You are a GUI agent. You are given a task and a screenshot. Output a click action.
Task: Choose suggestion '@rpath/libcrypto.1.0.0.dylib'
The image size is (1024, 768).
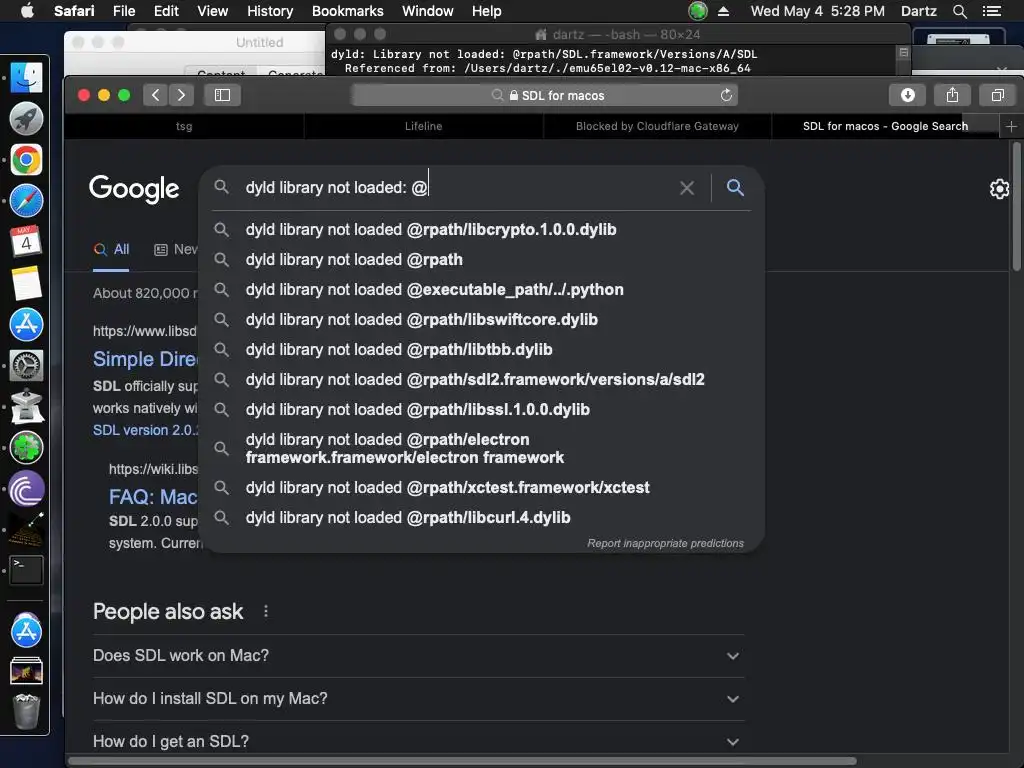[482, 230]
